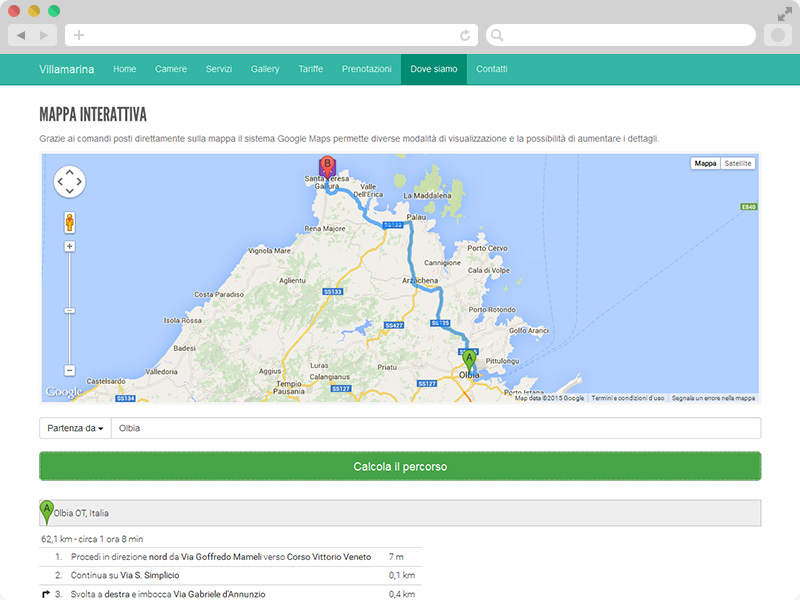Click the Mappa Interattiva heading
The width and height of the screenshot is (800, 600).
tap(93, 114)
